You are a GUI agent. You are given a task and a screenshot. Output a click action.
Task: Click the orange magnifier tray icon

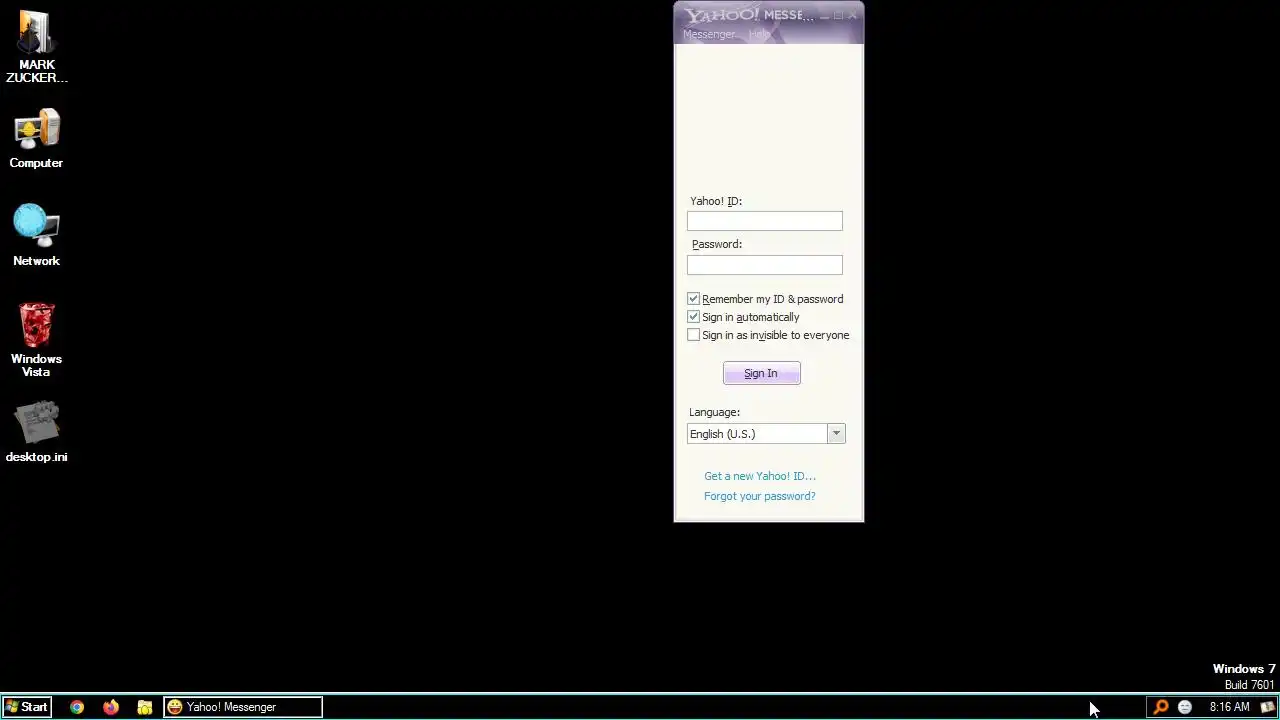coord(1161,707)
